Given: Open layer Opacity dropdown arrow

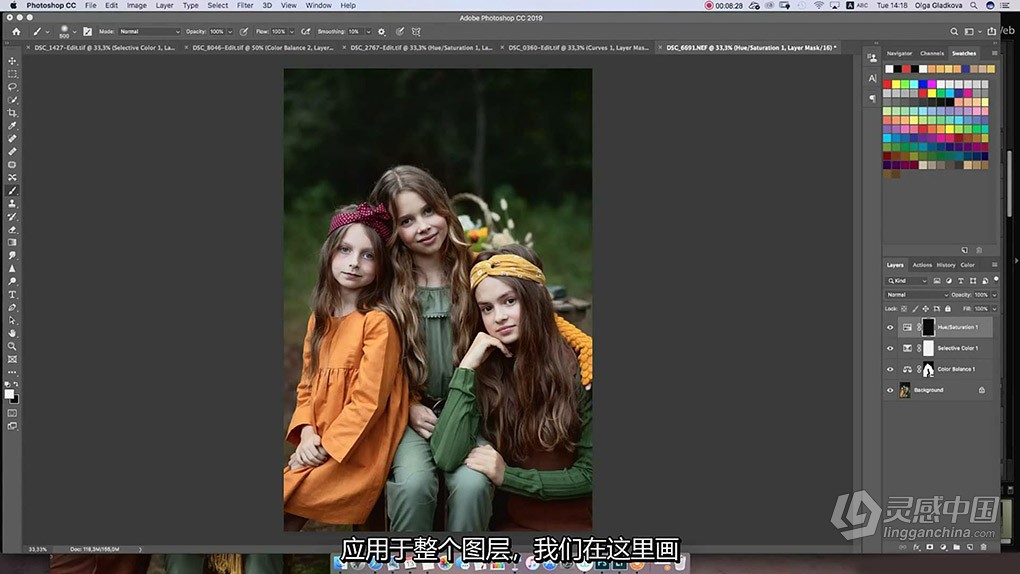Looking at the screenshot, I should pos(994,295).
